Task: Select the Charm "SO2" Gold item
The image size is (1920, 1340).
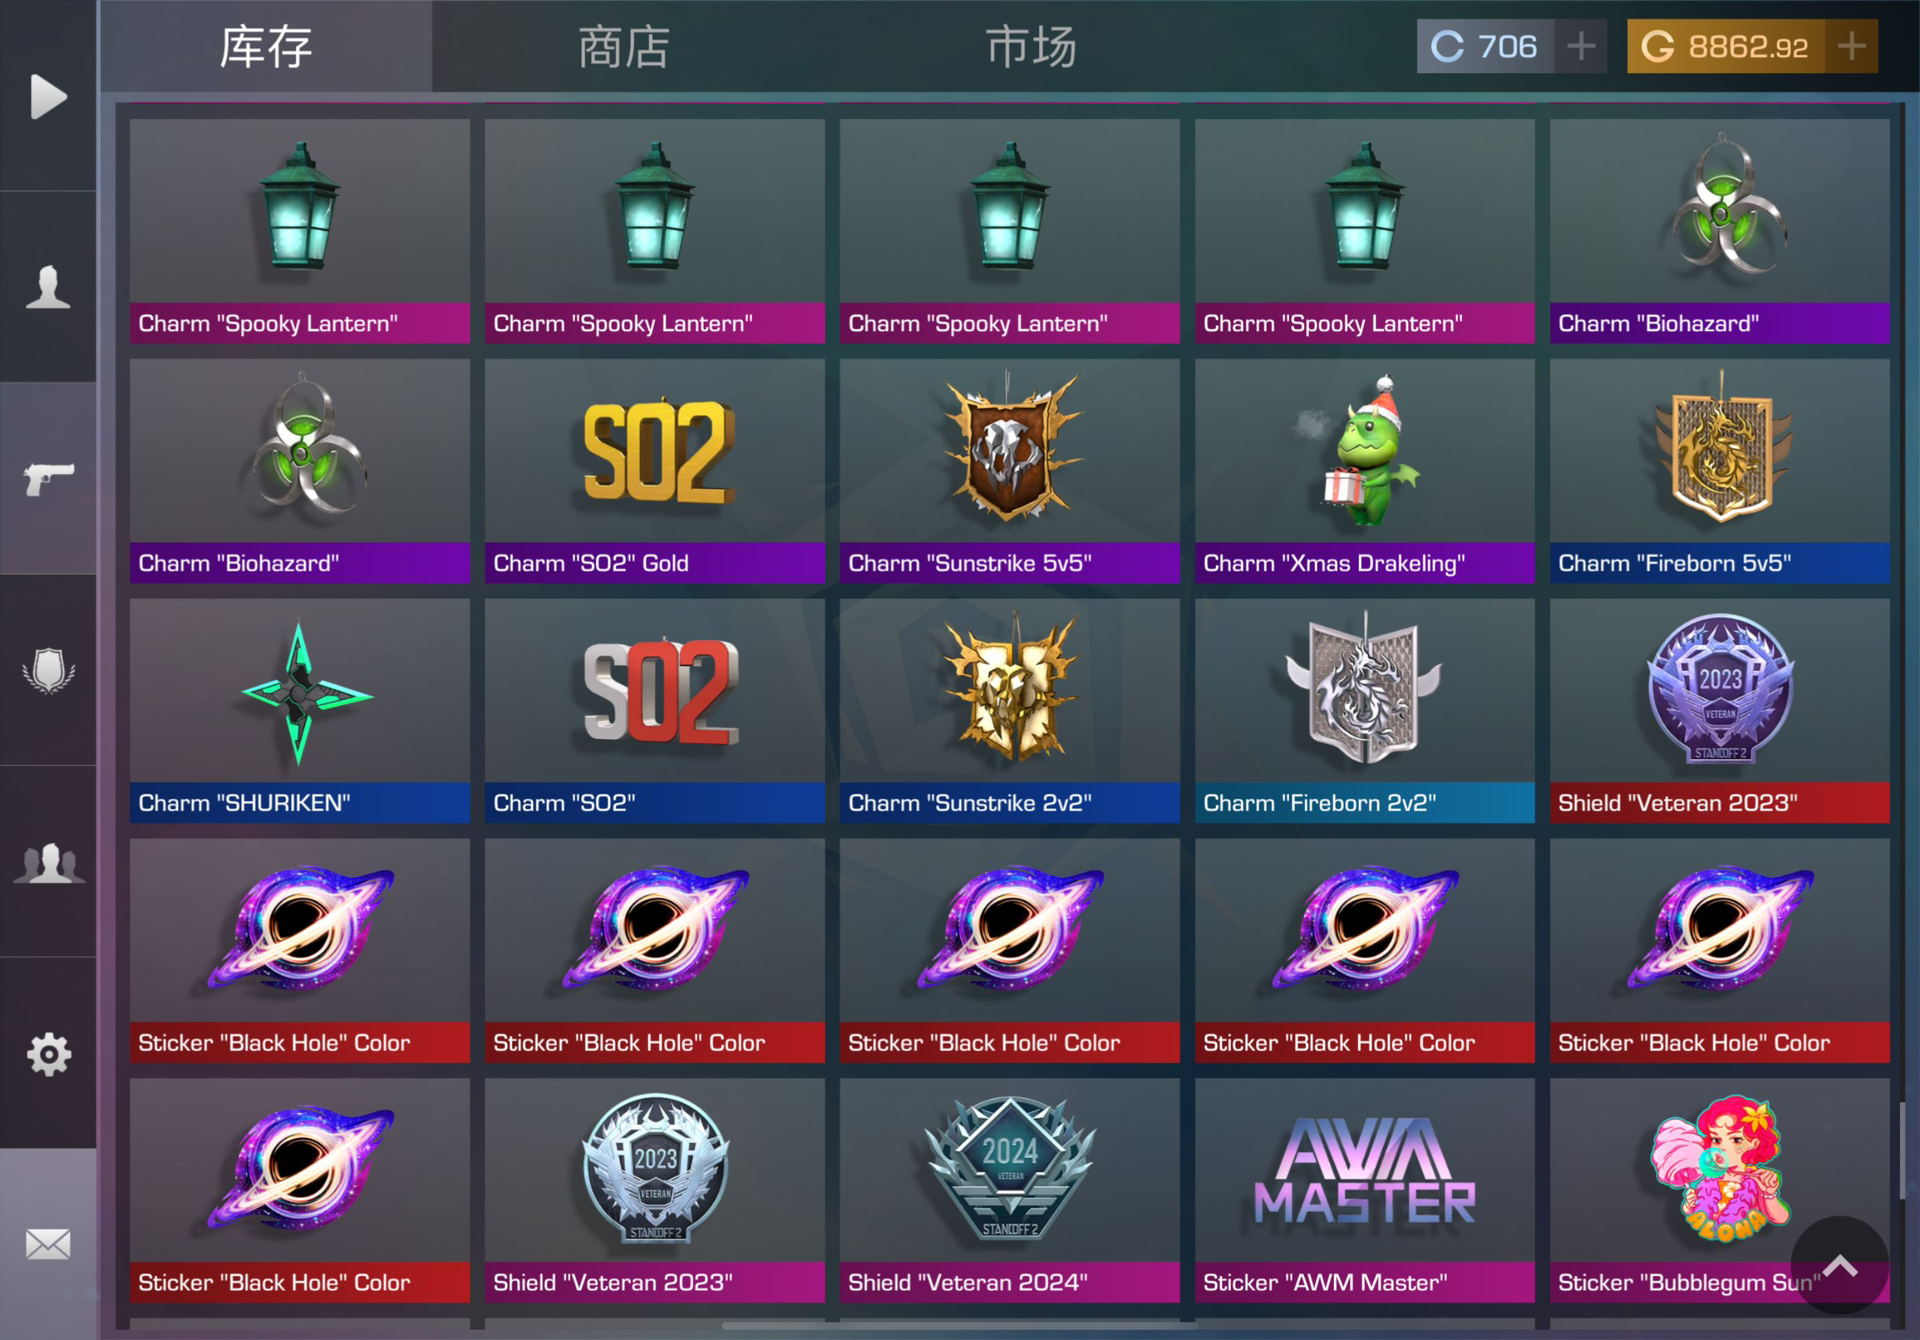Action: [x=654, y=471]
